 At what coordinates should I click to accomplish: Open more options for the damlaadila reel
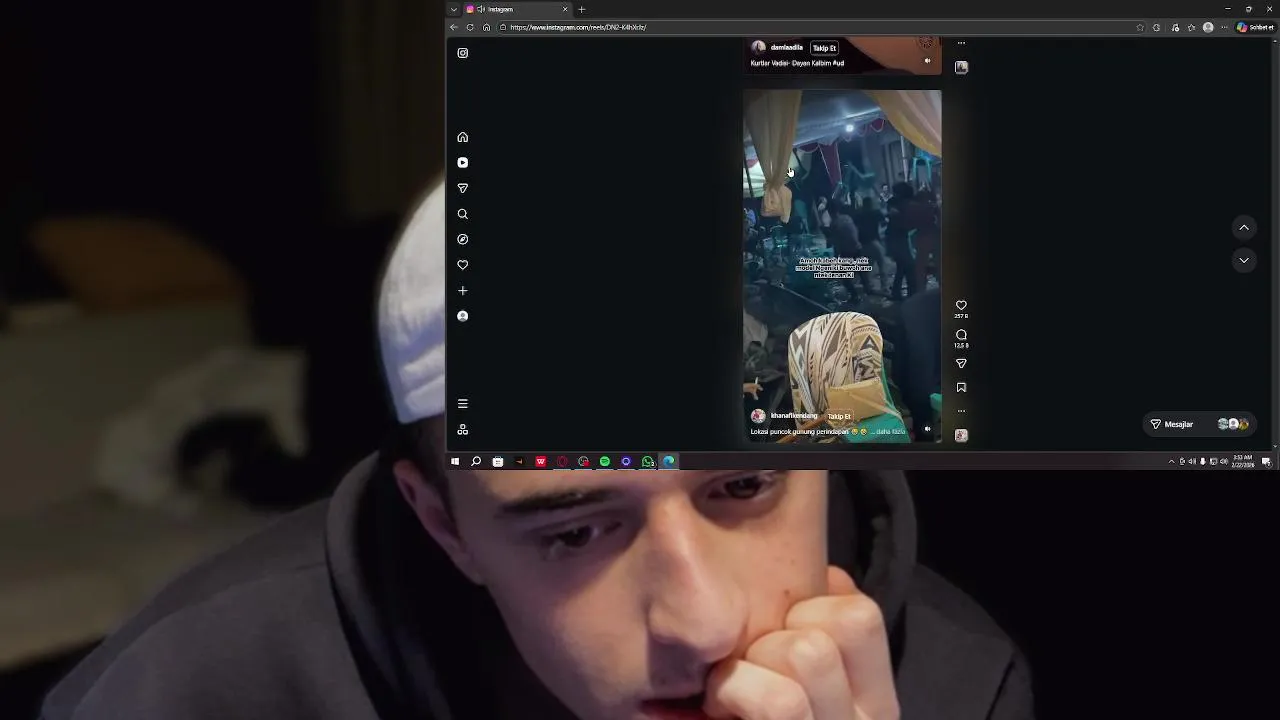coord(961,43)
